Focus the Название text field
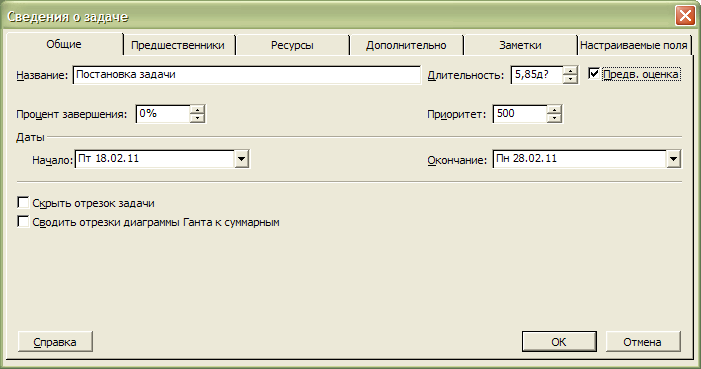Screen dimensions: 701x369 (247, 75)
